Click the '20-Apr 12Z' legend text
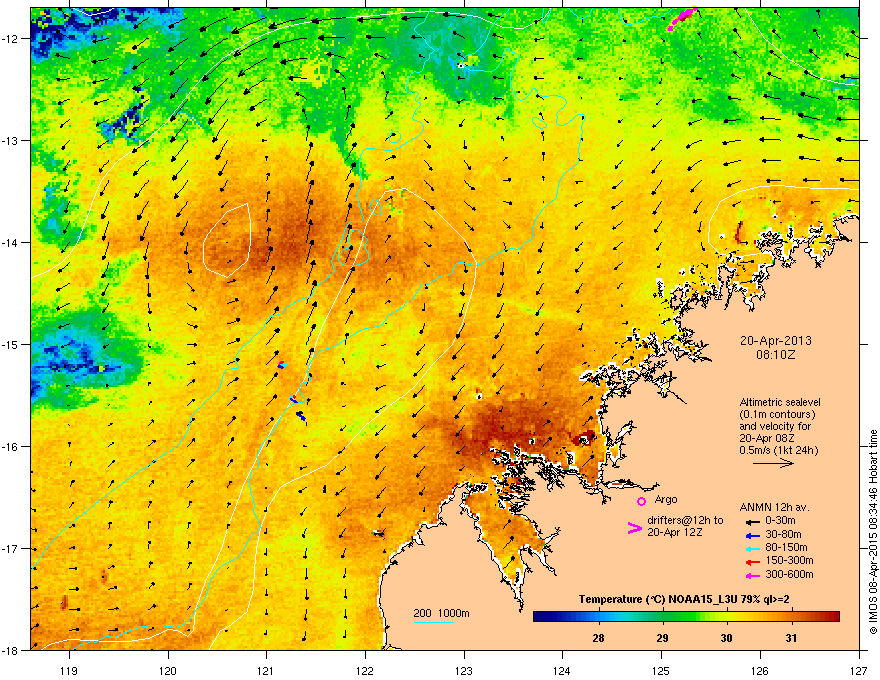Viewport: 880px width, 680px height. [x=675, y=532]
